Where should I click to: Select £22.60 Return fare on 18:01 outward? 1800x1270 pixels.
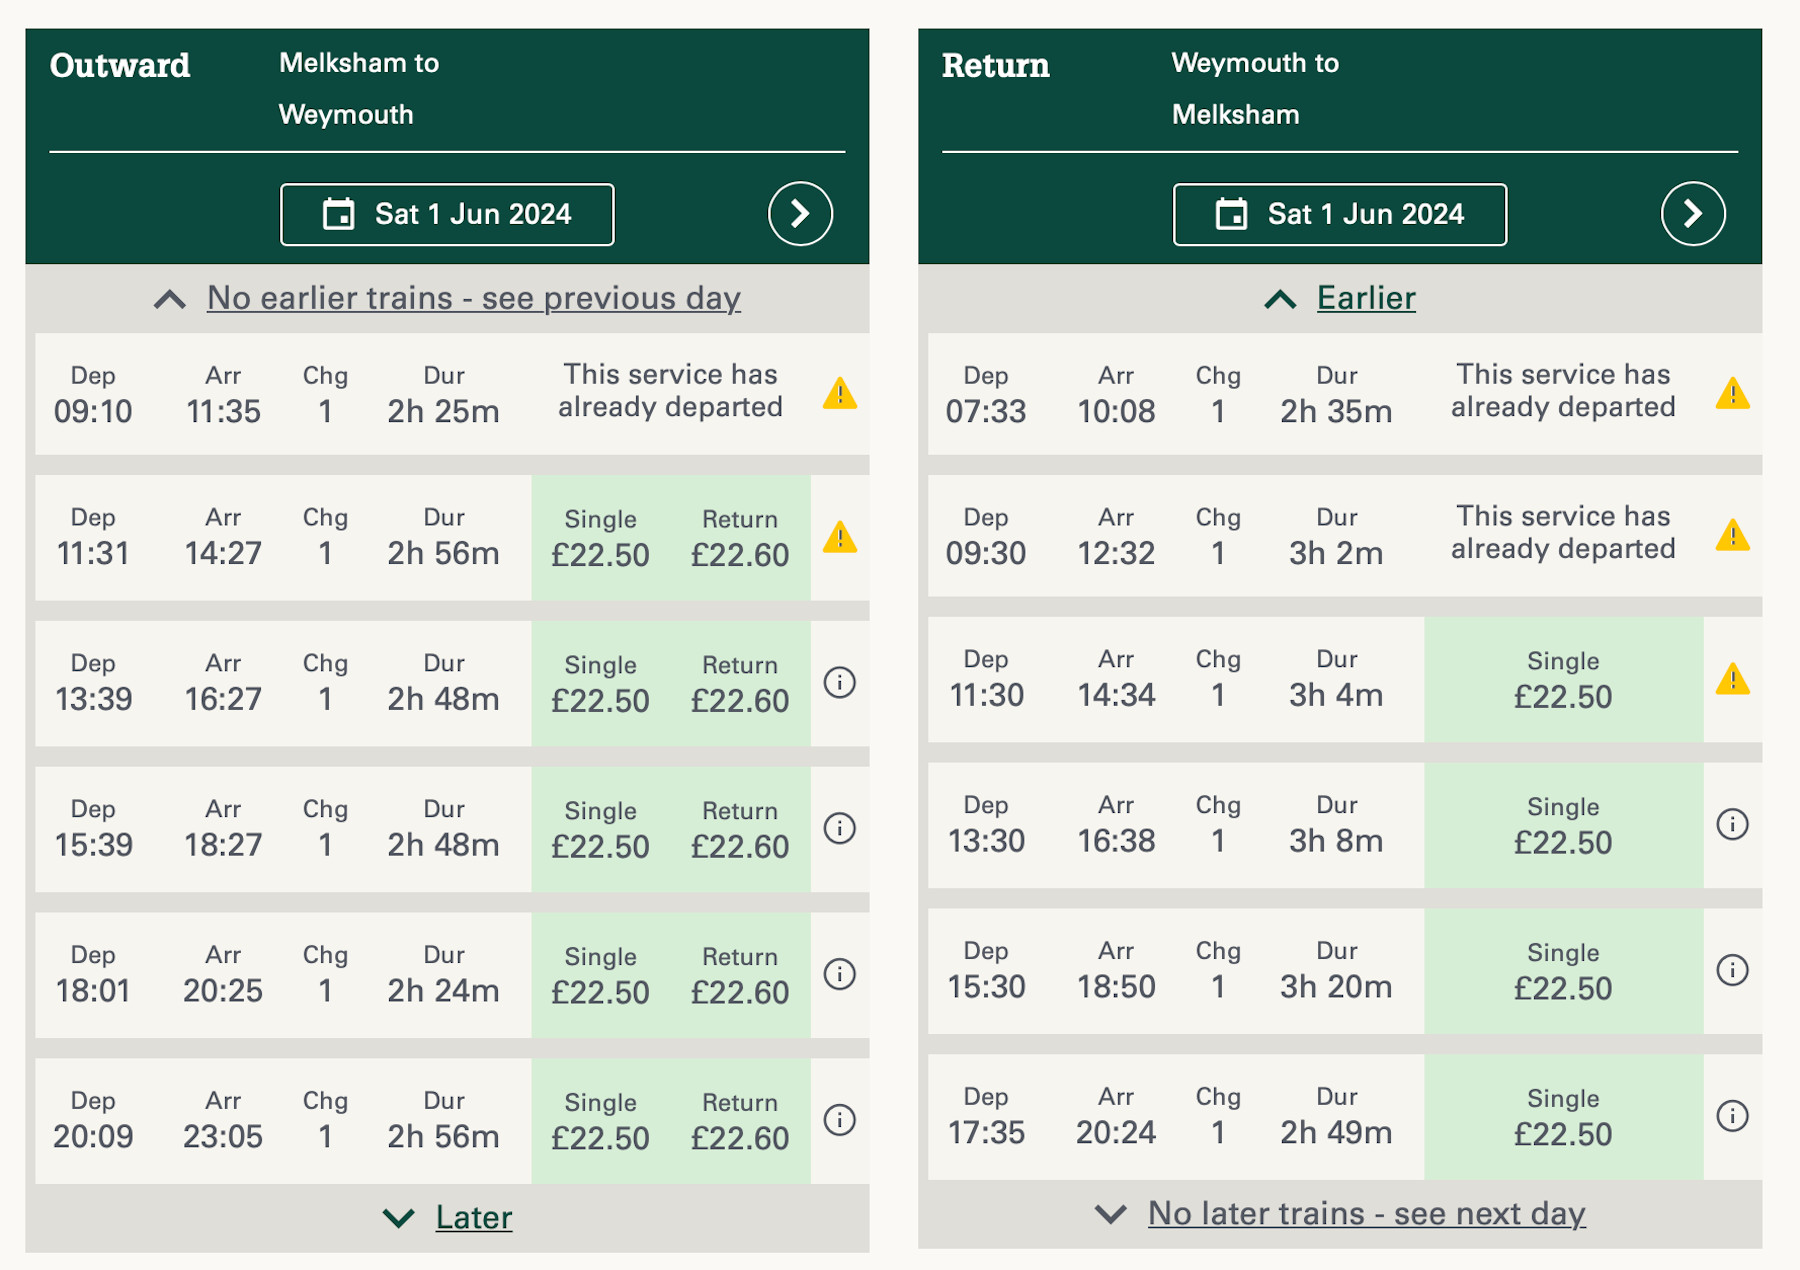click(x=740, y=976)
